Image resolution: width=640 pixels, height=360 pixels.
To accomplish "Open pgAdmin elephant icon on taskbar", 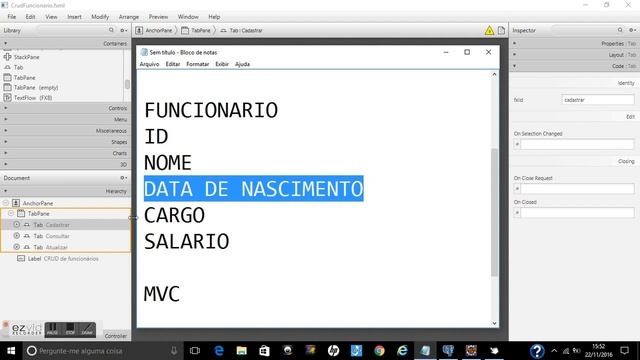I will (x=448, y=351).
